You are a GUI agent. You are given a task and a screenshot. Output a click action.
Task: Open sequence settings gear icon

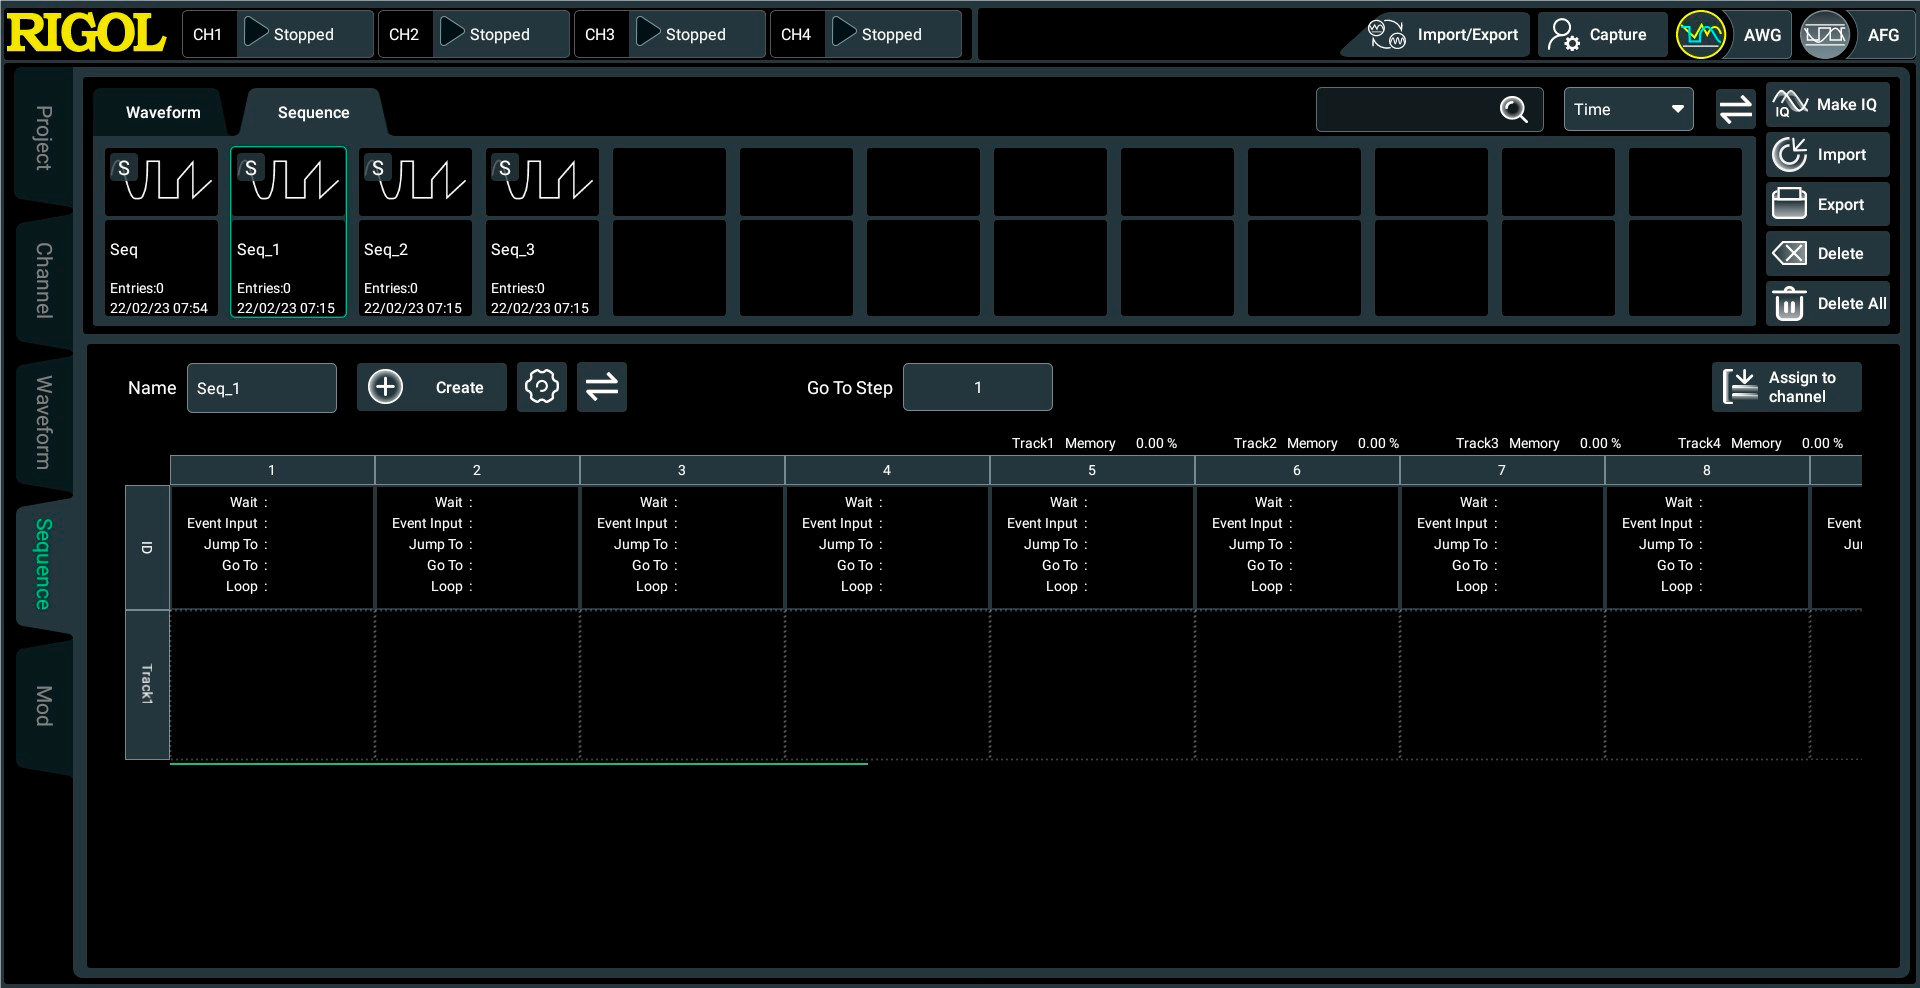point(542,387)
